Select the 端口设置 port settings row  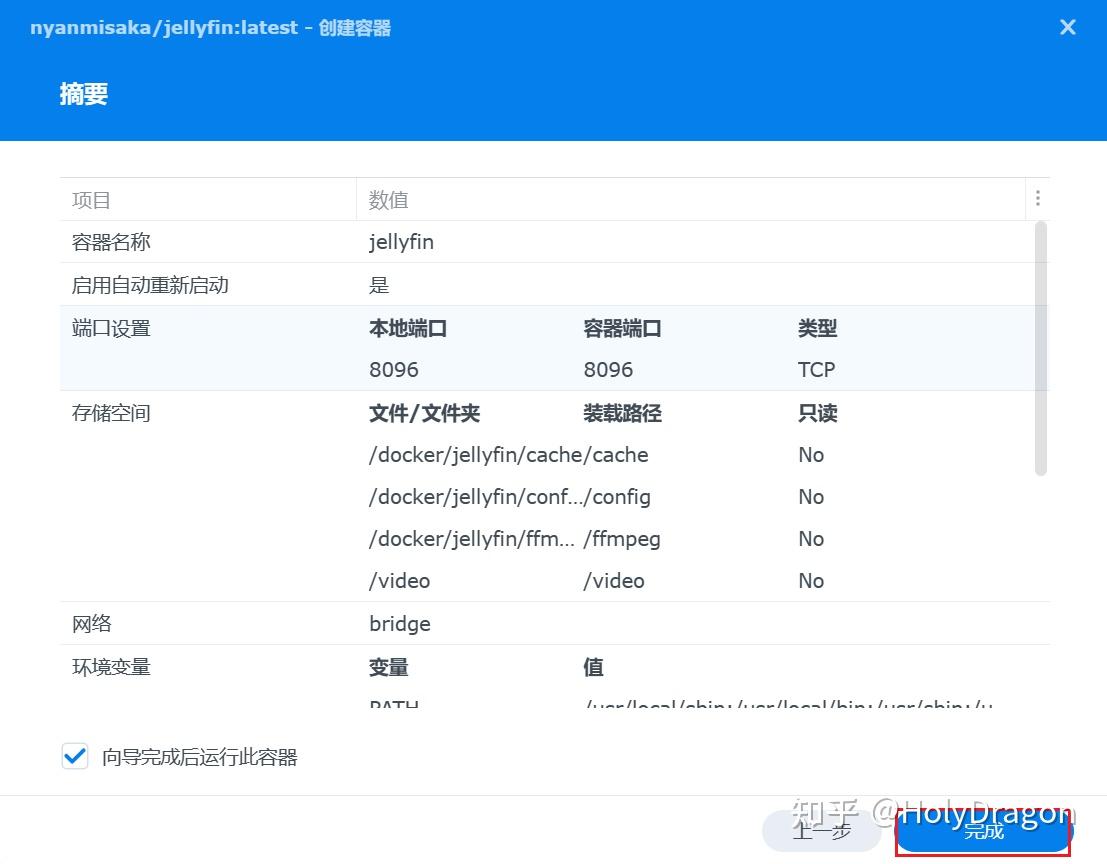[x=110, y=327]
